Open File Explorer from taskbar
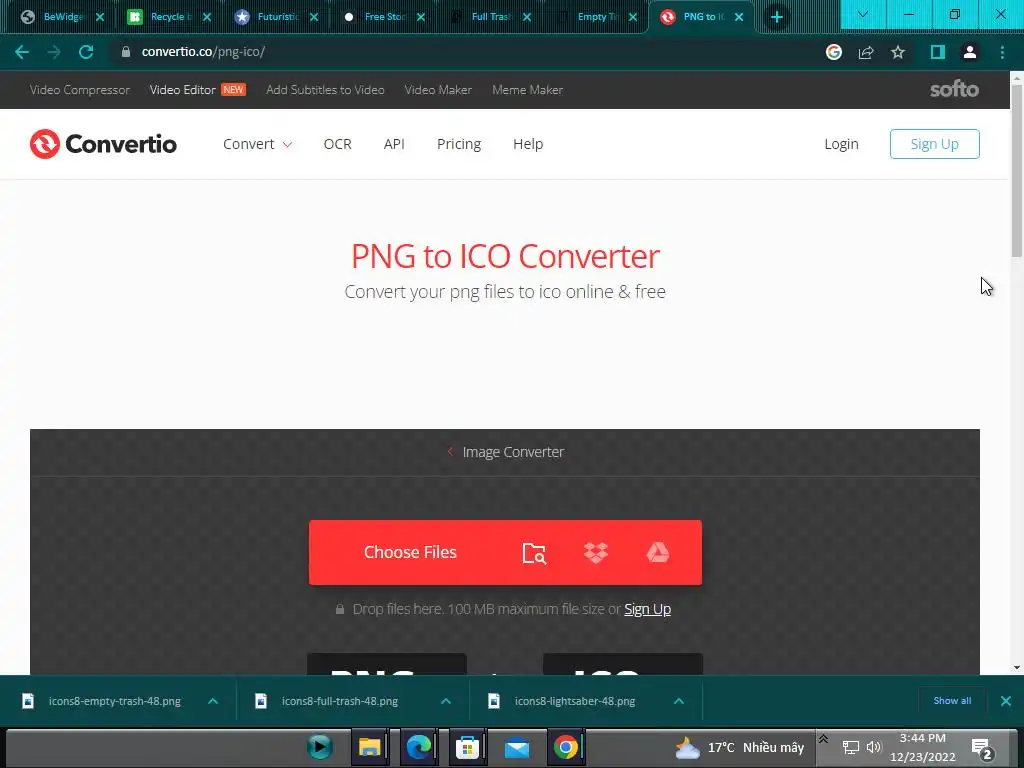This screenshot has width=1024, height=768. pos(369,746)
